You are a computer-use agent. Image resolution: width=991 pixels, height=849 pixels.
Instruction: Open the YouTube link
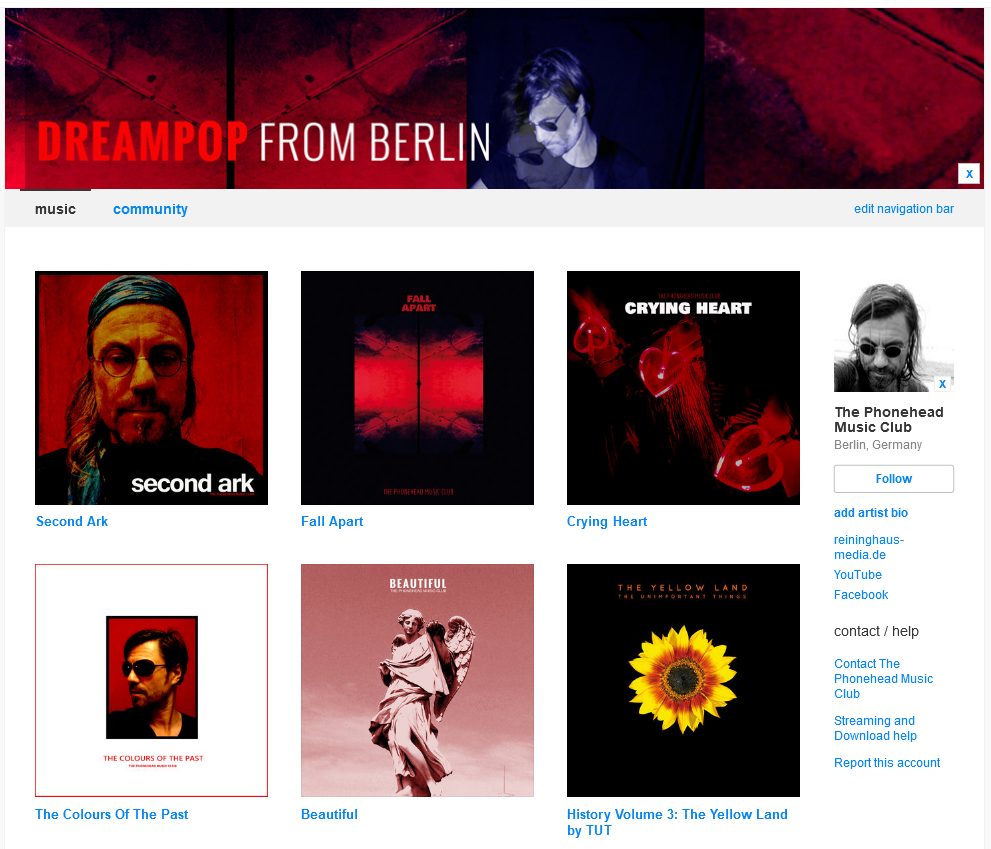858,575
